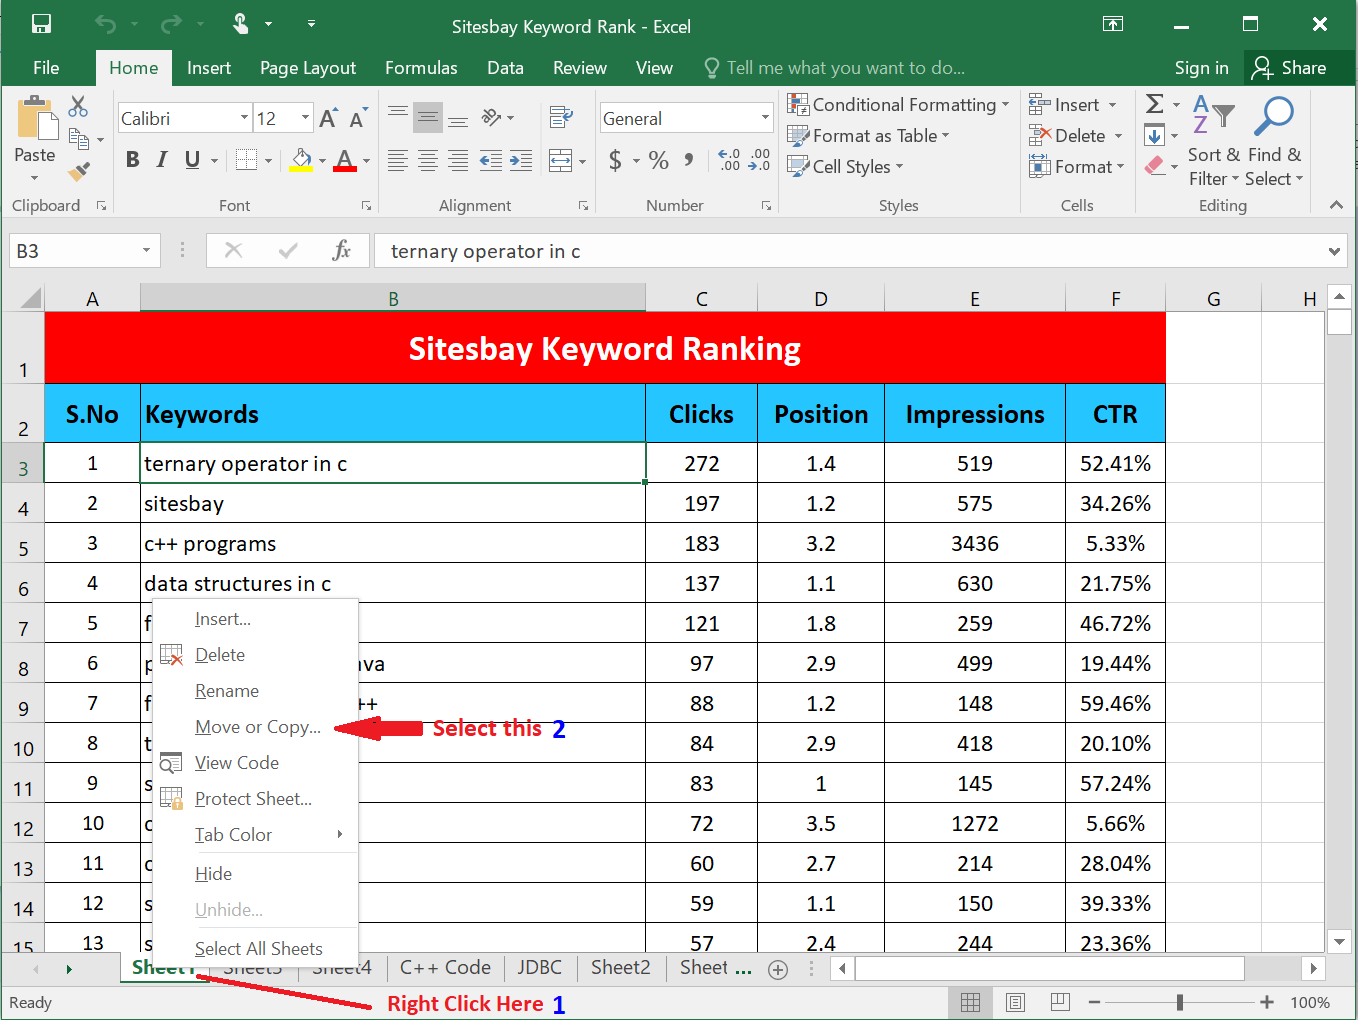Apply red Font Color
The width and height of the screenshot is (1358, 1020).
coord(345,160)
